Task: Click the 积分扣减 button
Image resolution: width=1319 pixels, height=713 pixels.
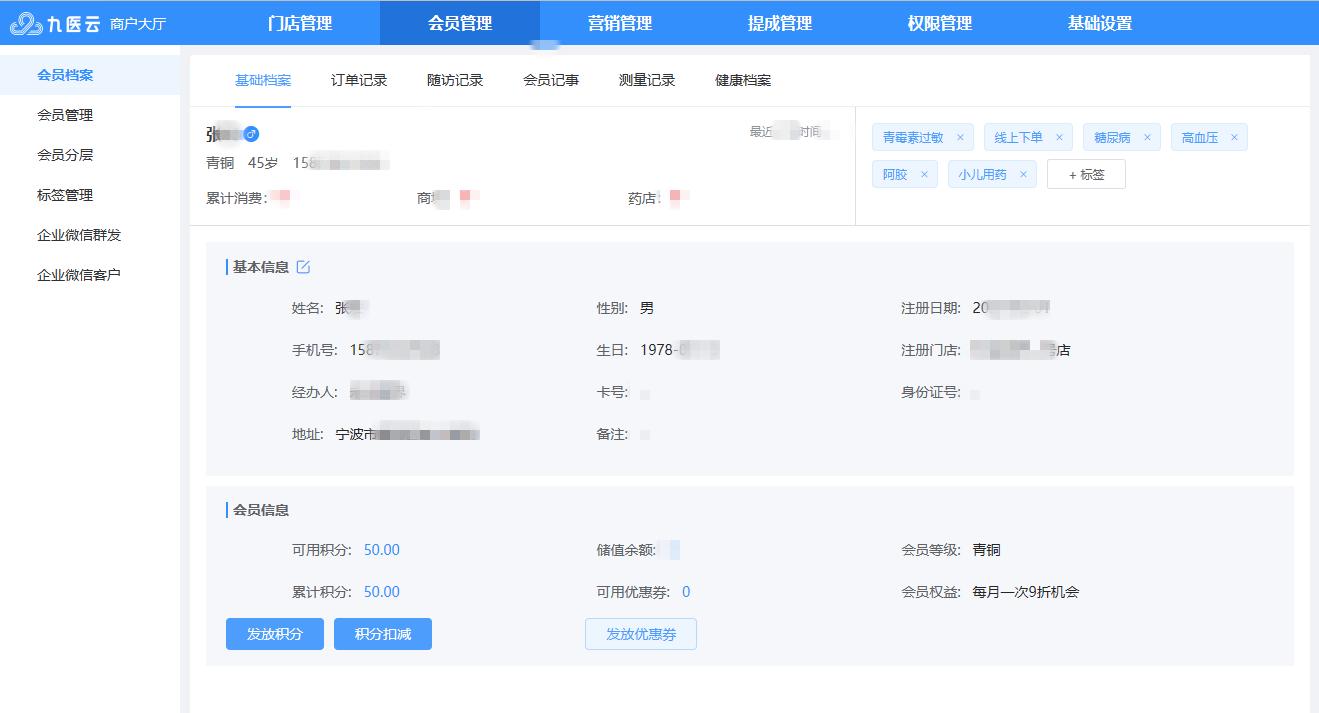Action: (382, 633)
